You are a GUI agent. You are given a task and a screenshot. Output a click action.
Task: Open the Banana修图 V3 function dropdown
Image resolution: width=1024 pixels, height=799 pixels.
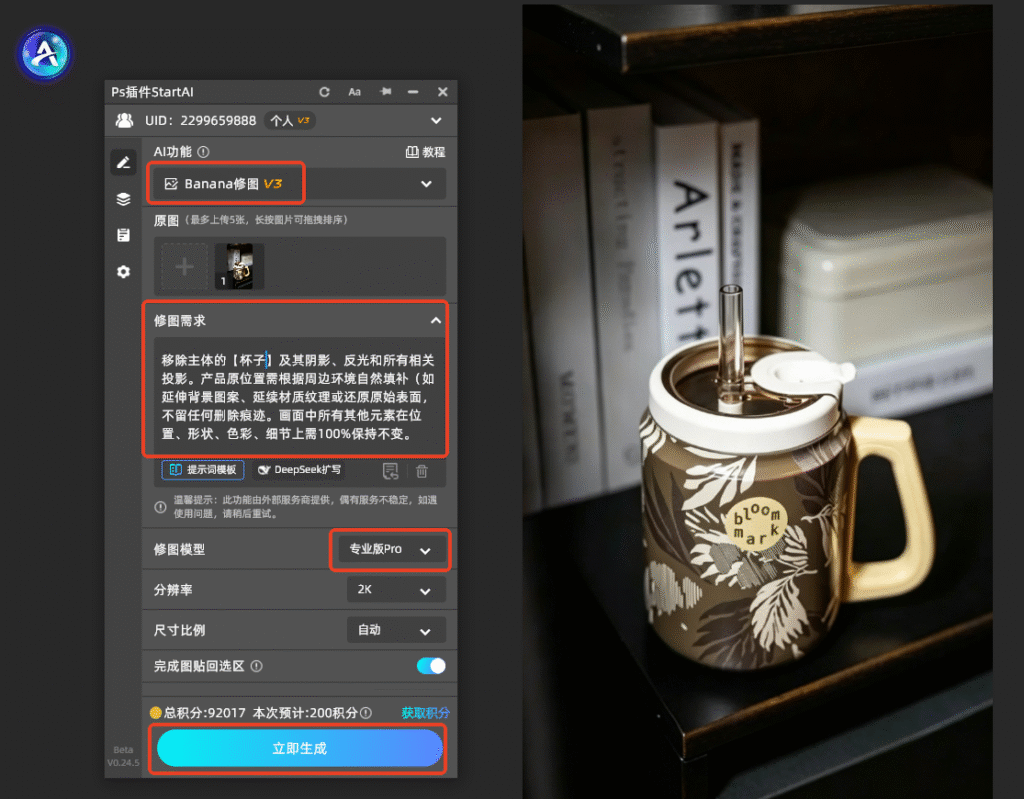pyautogui.click(x=299, y=184)
